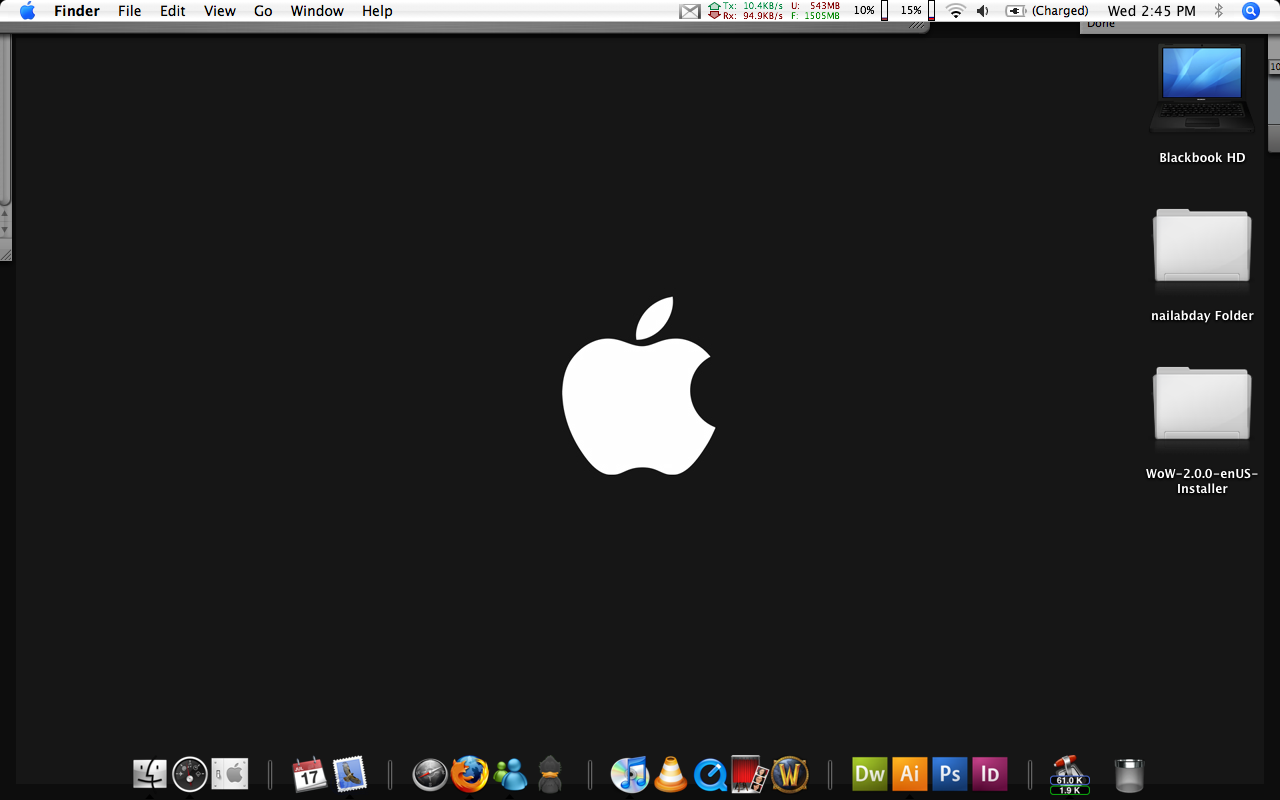Viewport: 1280px width, 800px height.
Task: Open iCal calendar in dock
Action: [x=310, y=773]
